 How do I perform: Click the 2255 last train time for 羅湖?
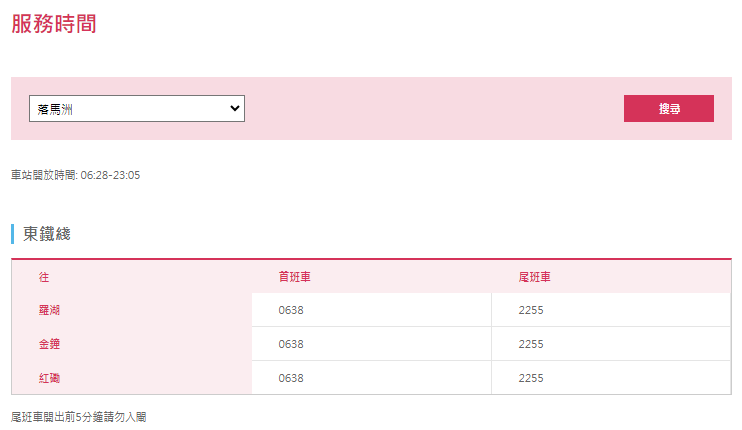[531, 310]
